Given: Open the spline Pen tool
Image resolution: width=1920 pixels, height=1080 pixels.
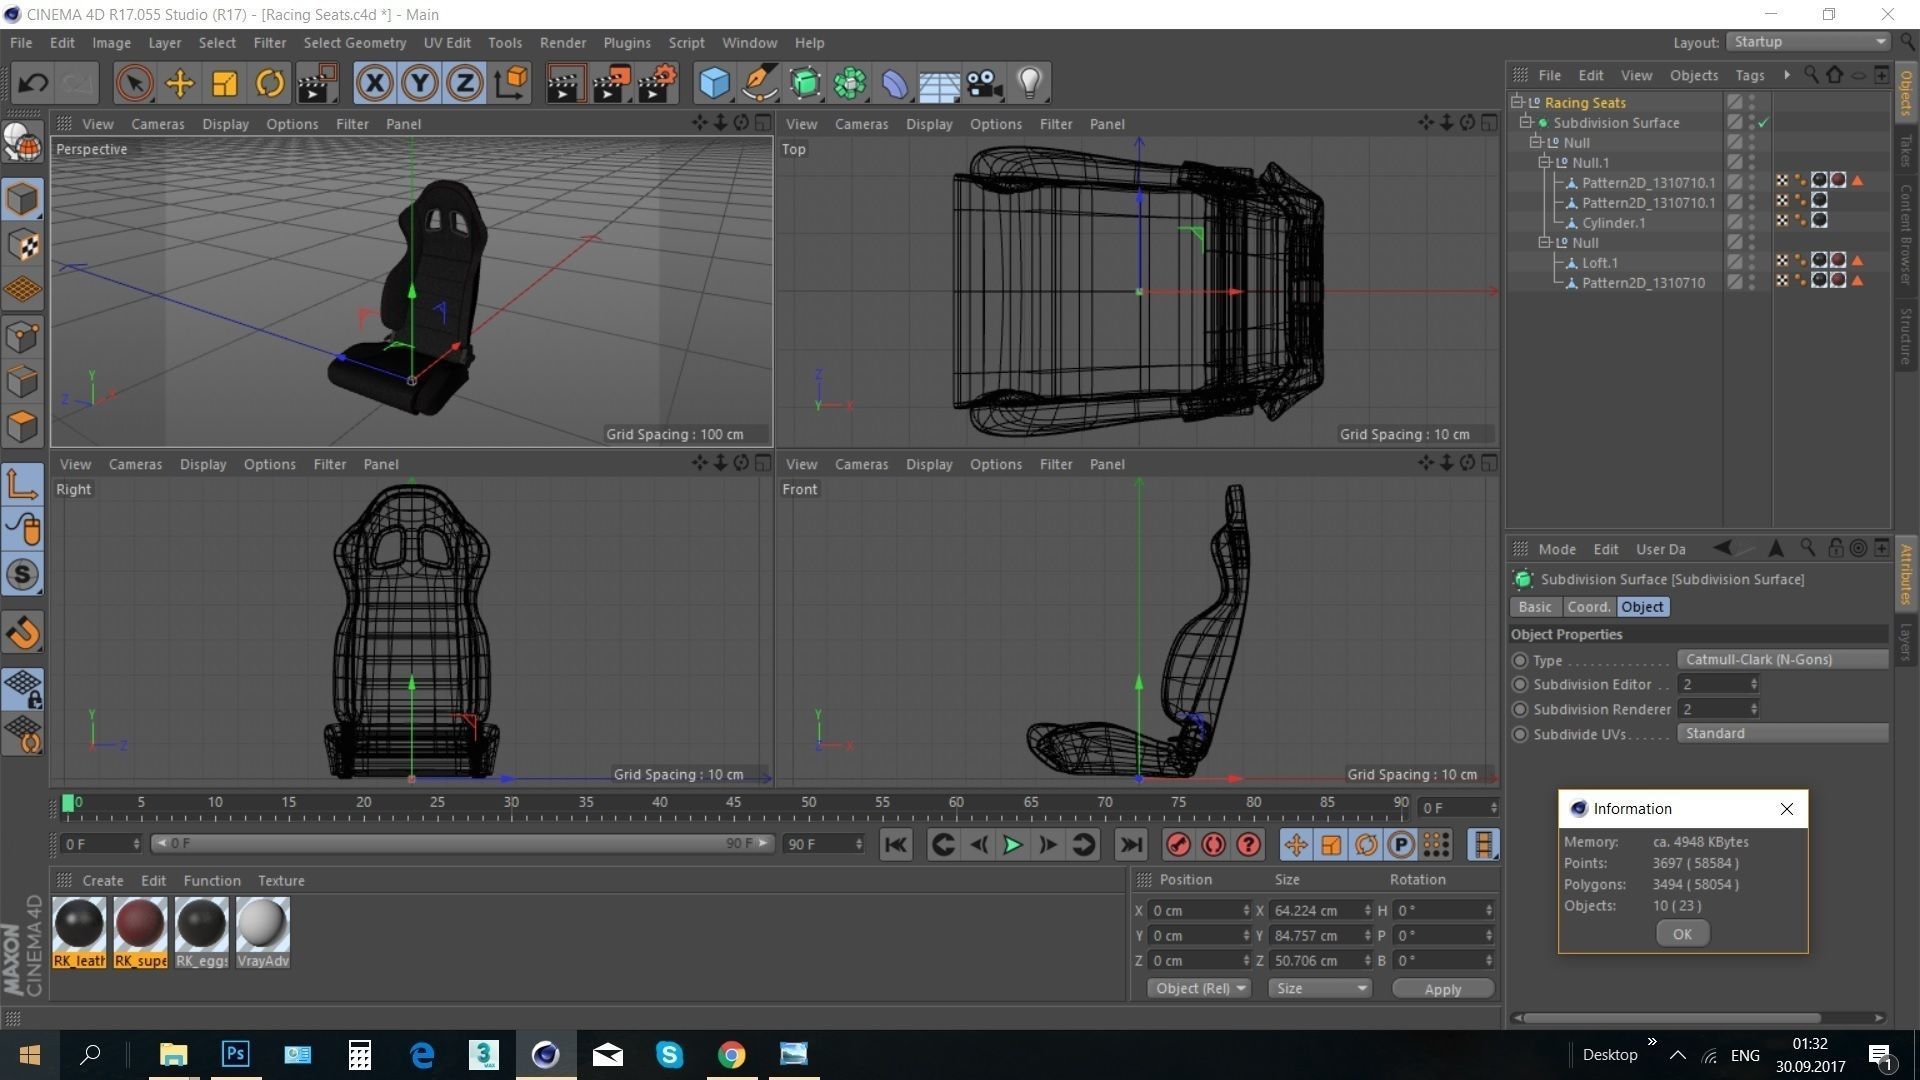Looking at the screenshot, I should [x=760, y=83].
